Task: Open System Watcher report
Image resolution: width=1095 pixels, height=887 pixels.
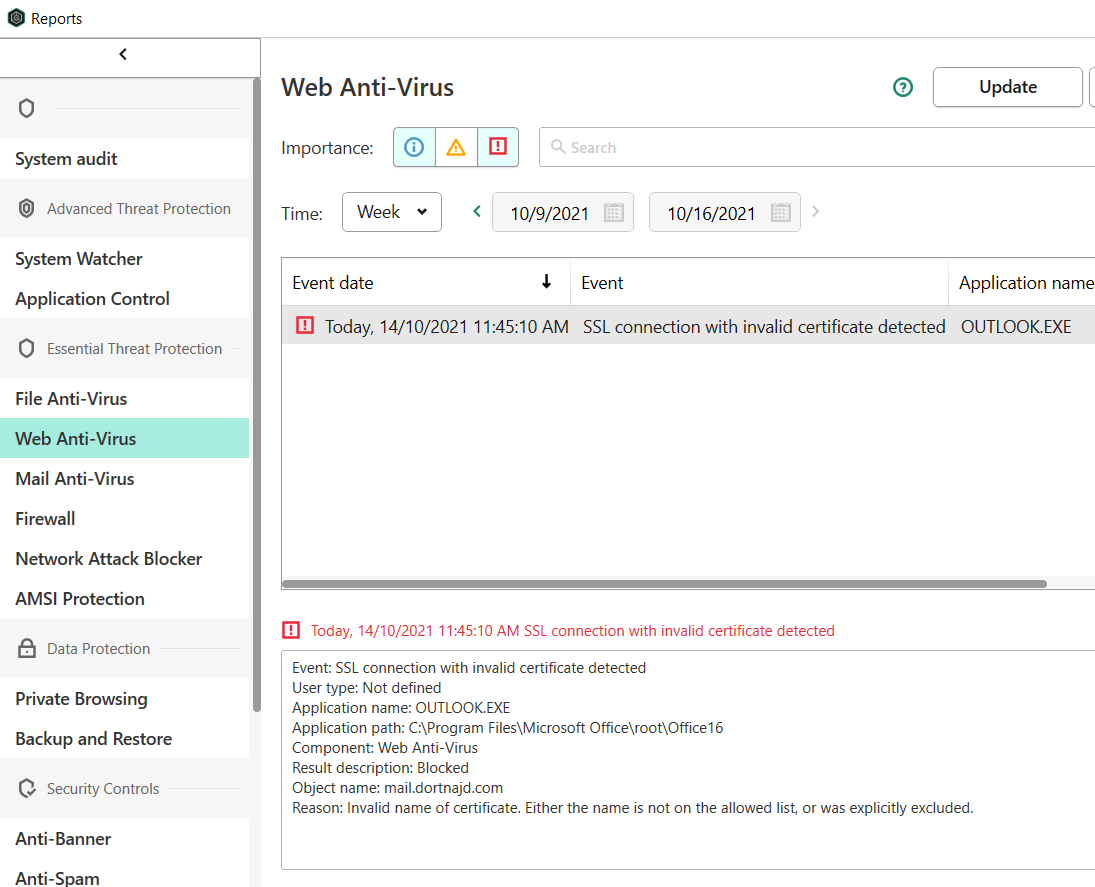Action: click(124, 258)
